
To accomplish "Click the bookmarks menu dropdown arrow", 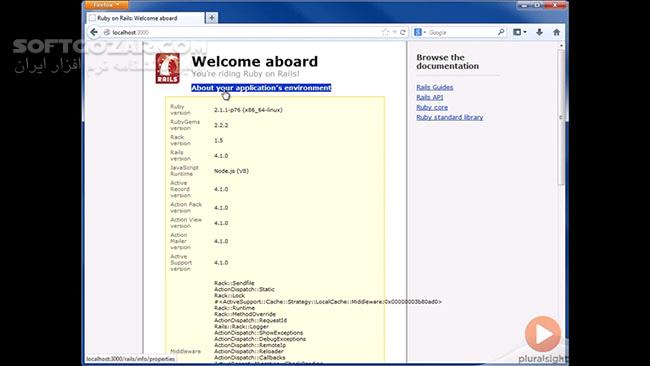I will click(x=525, y=32).
